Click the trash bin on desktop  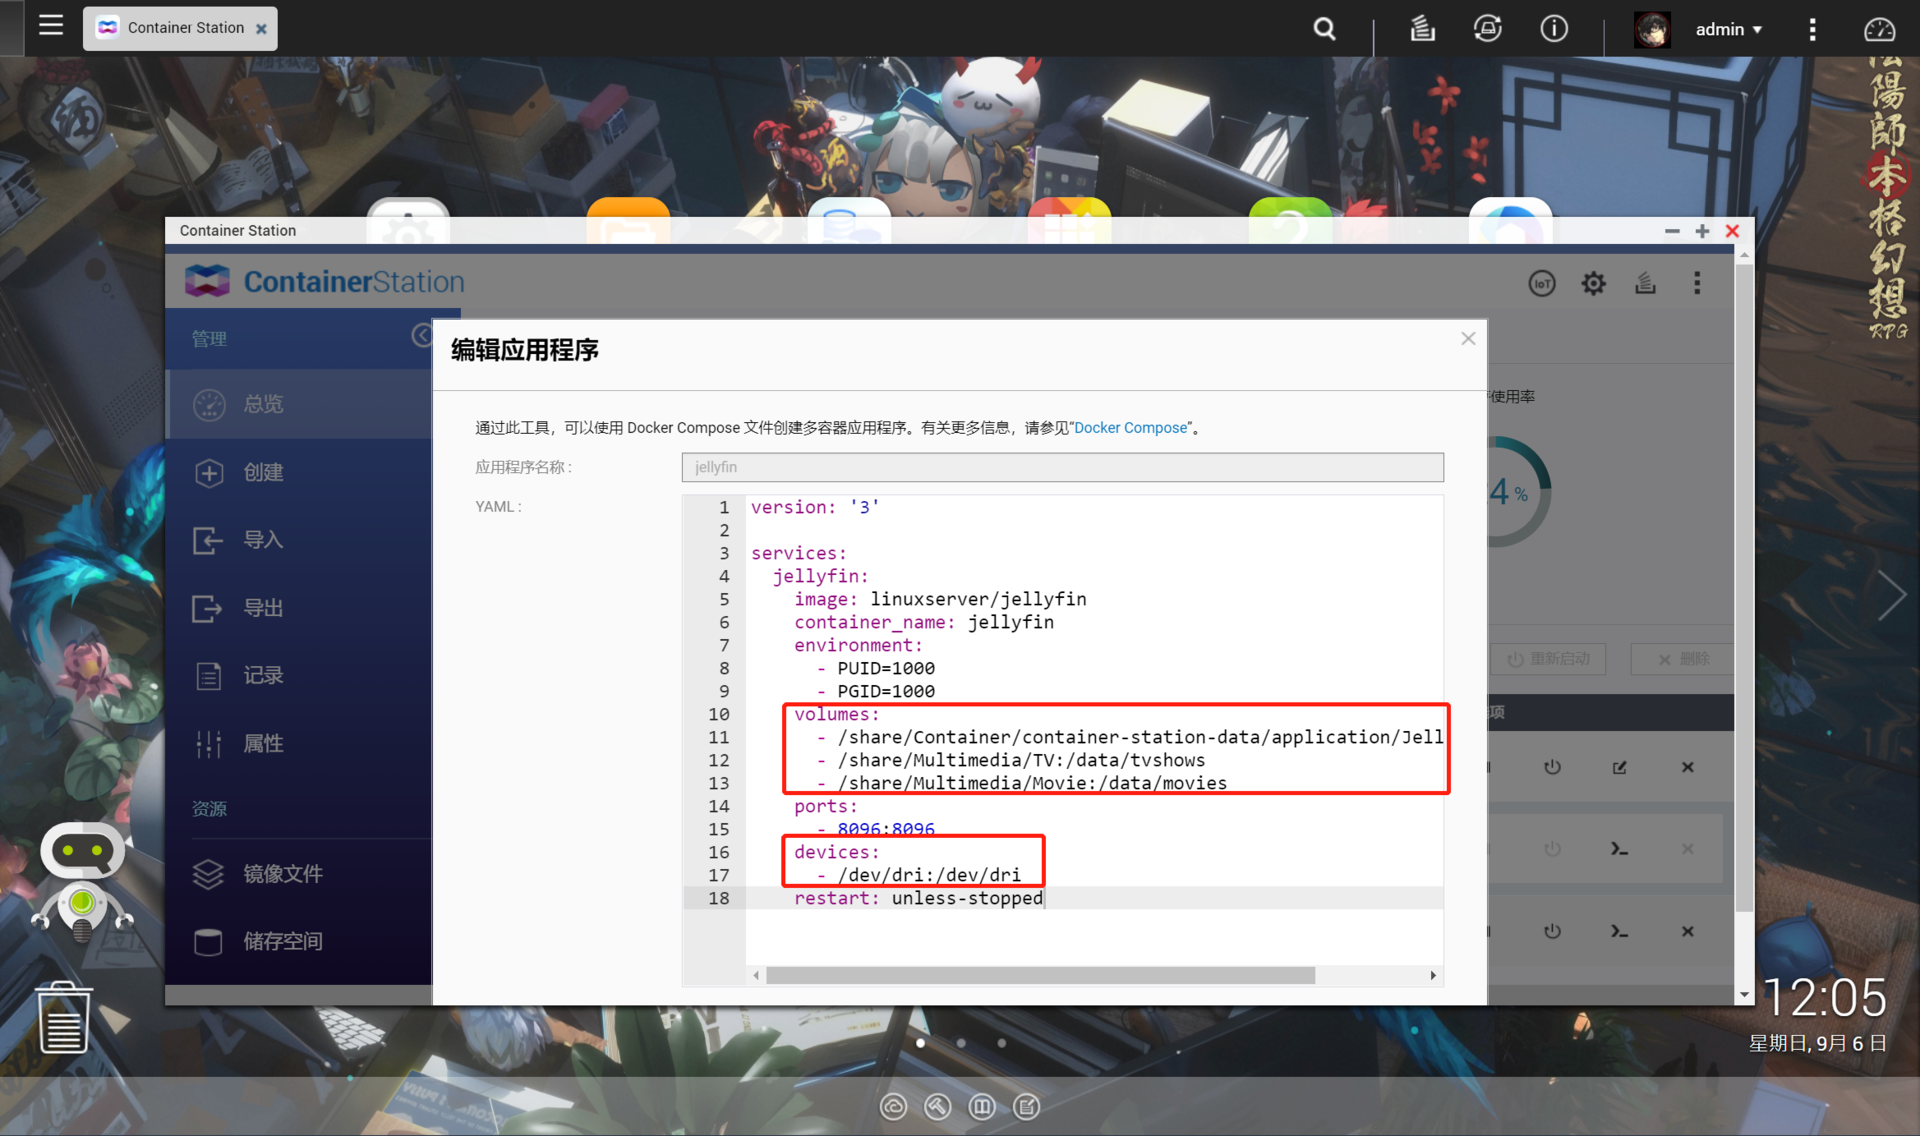click(64, 1018)
